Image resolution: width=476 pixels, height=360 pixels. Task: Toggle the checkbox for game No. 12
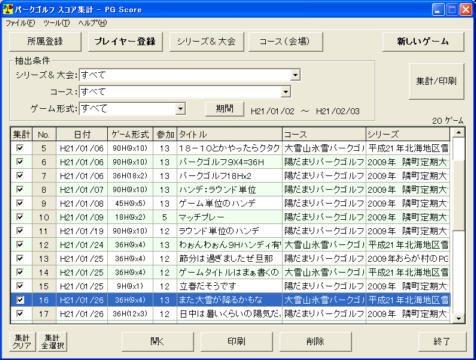[20, 244]
